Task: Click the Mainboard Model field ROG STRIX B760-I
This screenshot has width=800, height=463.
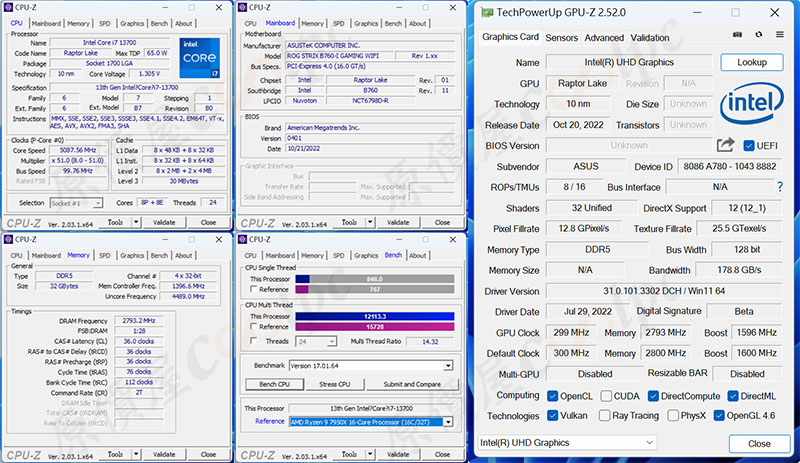Action: [x=340, y=56]
